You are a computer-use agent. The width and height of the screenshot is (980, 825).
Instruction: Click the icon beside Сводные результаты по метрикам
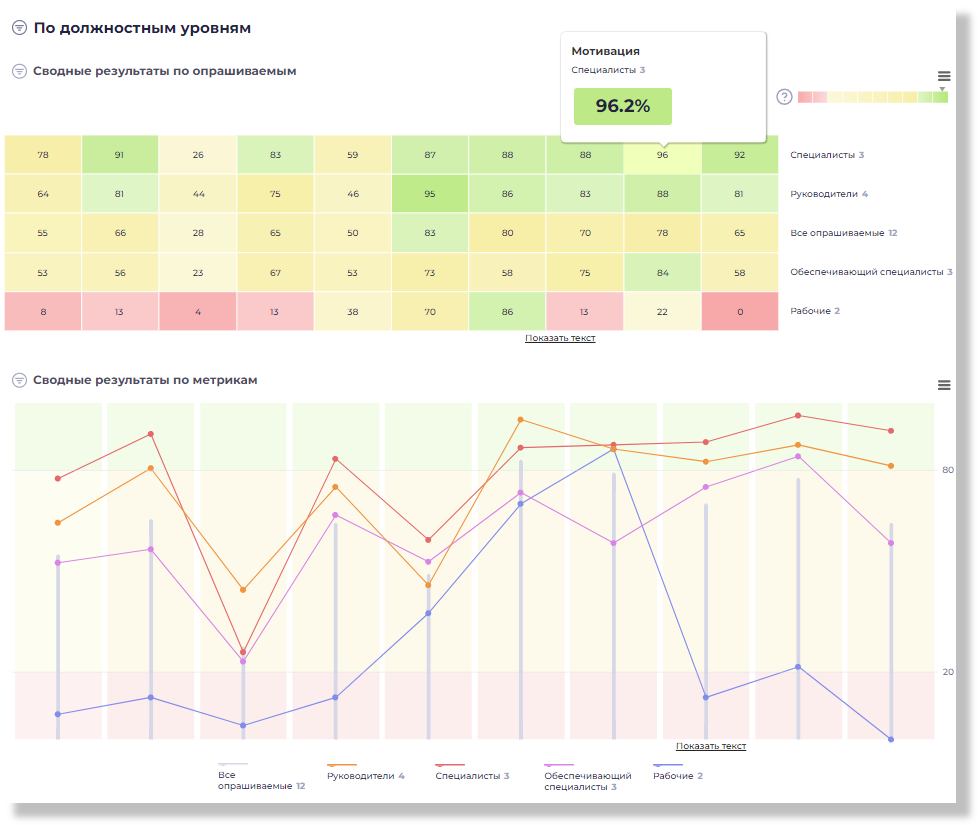point(19,380)
